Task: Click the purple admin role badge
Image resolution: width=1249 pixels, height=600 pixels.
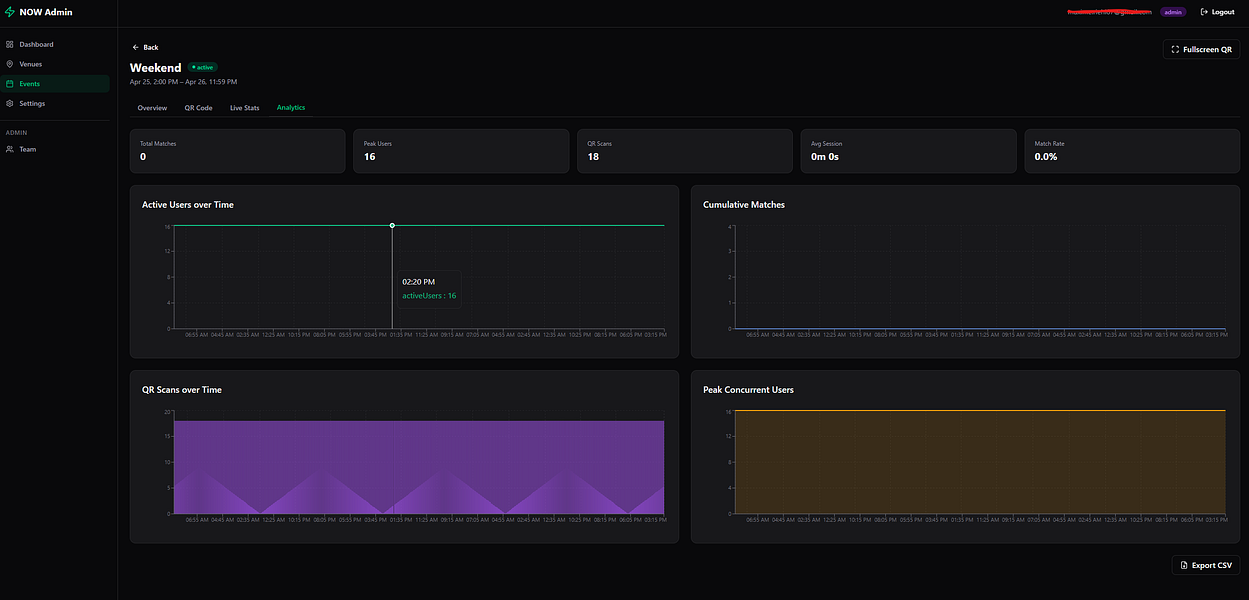Action: (1173, 12)
